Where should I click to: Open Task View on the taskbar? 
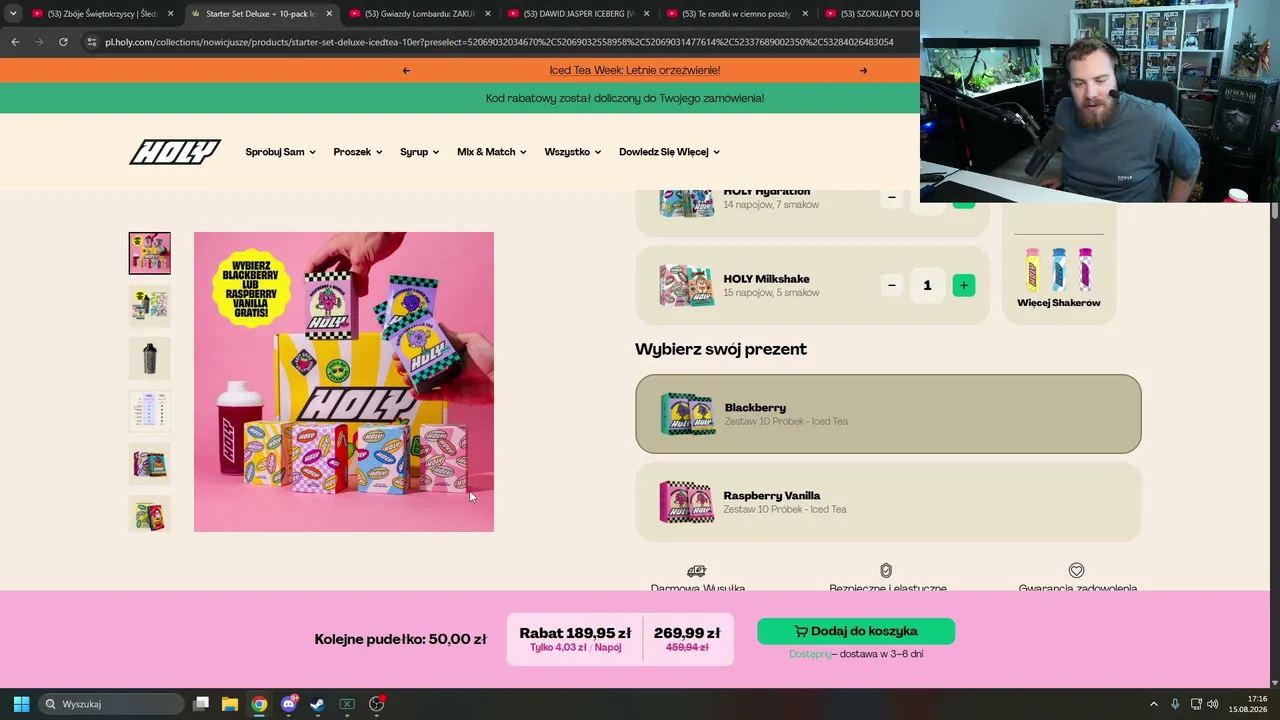click(x=201, y=704)
